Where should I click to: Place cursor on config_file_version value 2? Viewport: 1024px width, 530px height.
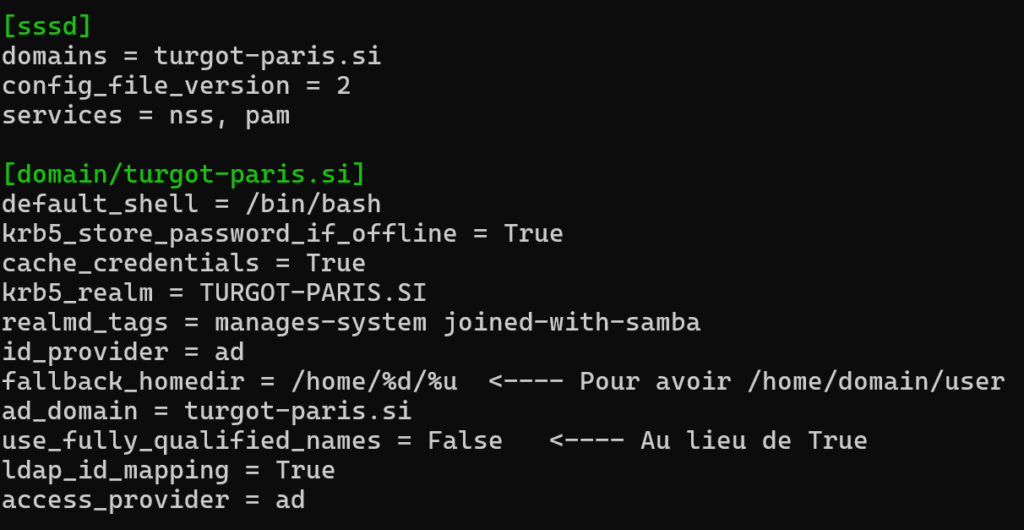click(343, 86)
